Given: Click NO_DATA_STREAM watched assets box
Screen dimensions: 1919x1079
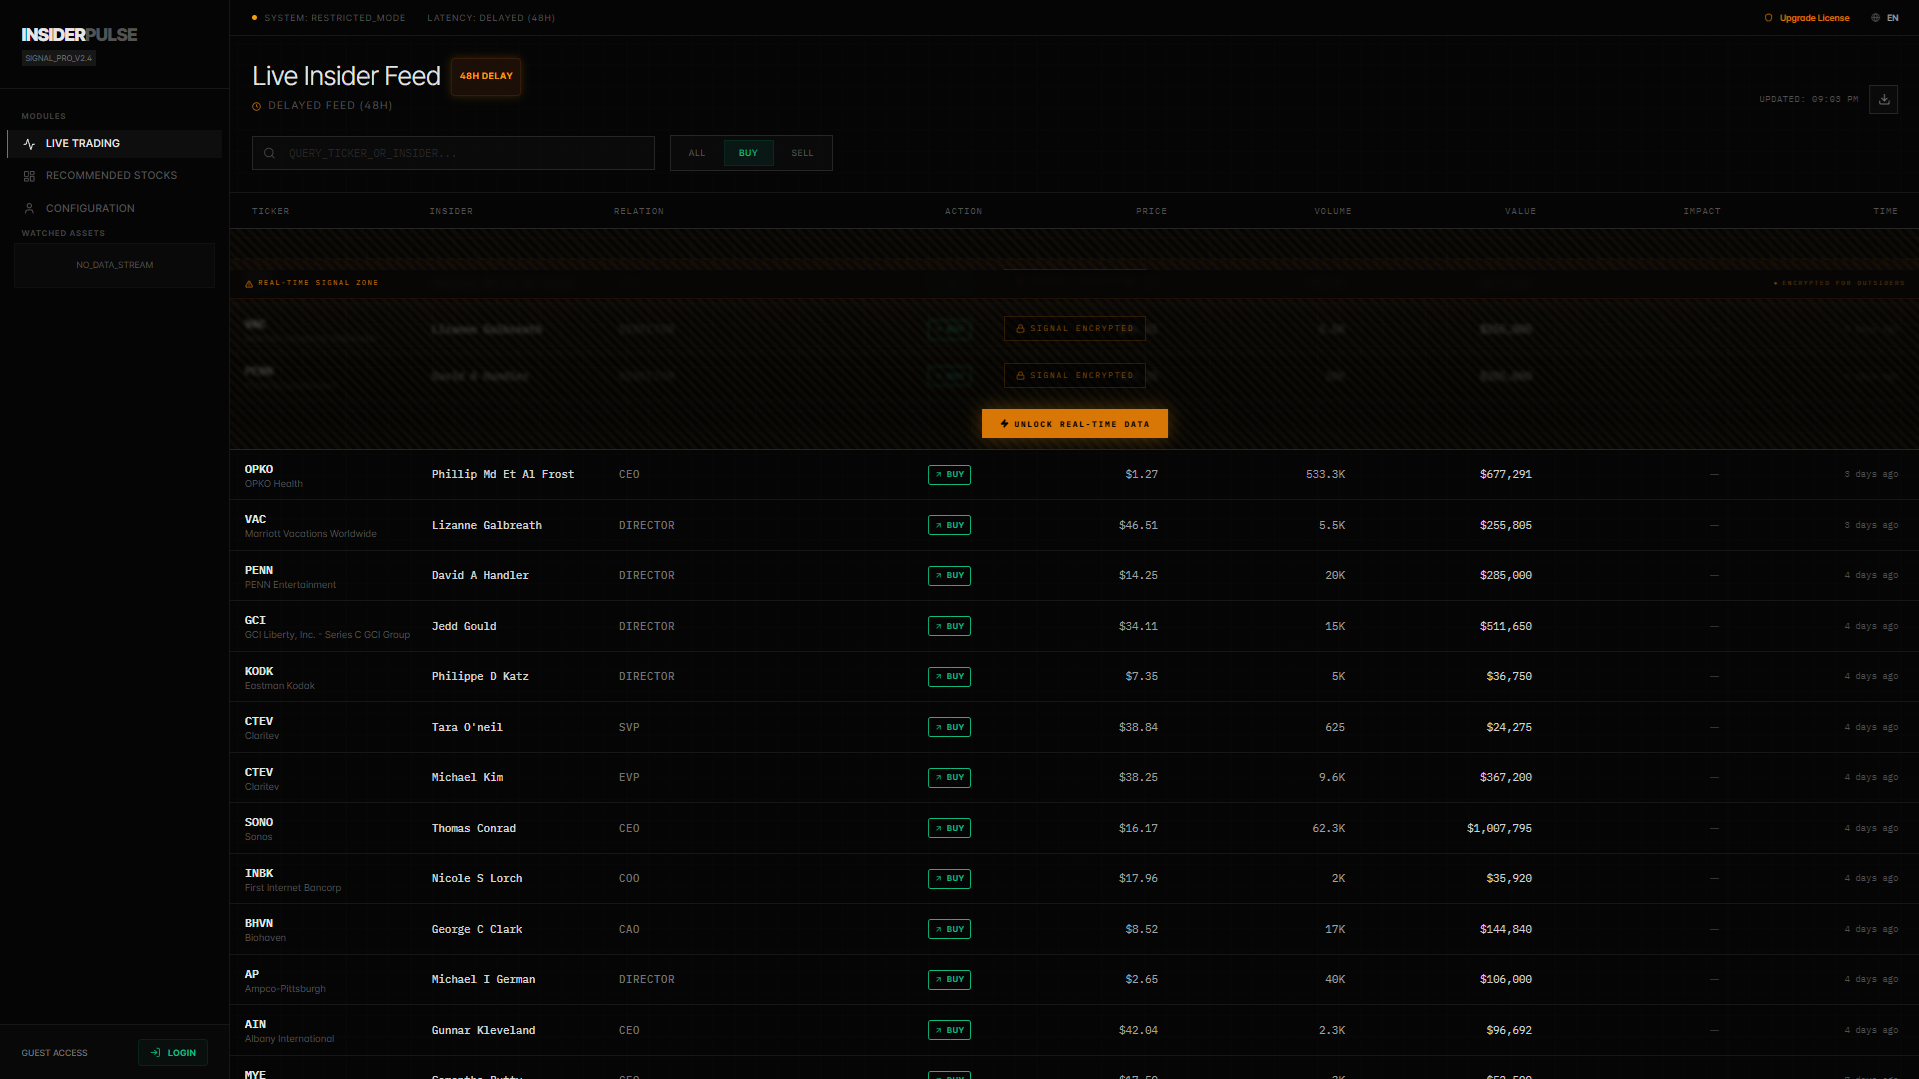Looking at the screenshot, I should (115, 265).
